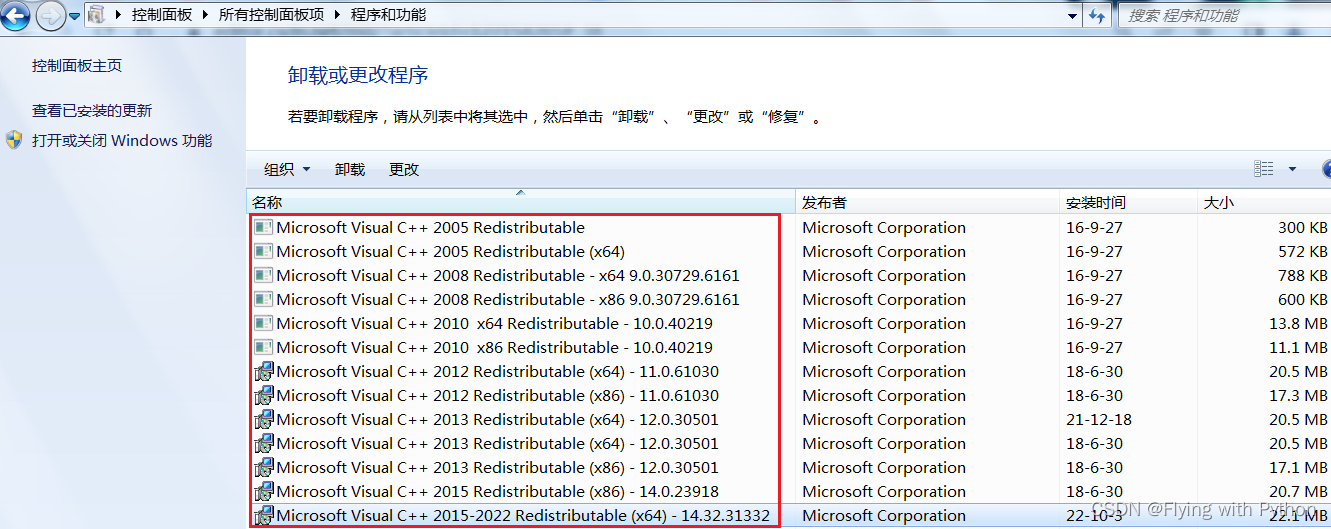Click icon of Visual C++ 2012 (x86) 11.0.61030
The width and height of the screenshot is (1331, 529).
[264, 395]
